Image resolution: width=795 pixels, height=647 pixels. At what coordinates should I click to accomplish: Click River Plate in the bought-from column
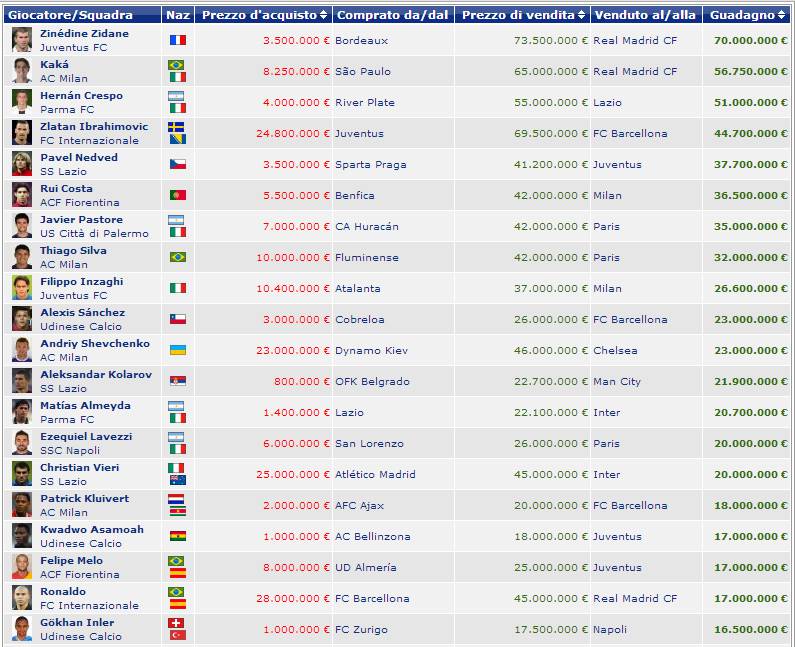tap(365, 102)
